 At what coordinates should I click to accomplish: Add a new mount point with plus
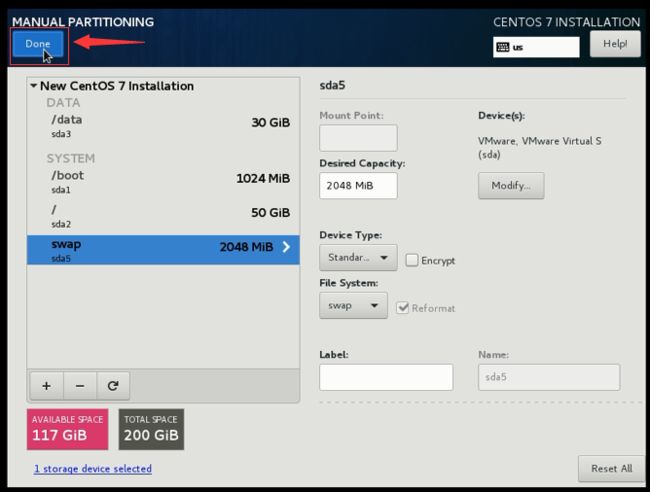[47, 386]
